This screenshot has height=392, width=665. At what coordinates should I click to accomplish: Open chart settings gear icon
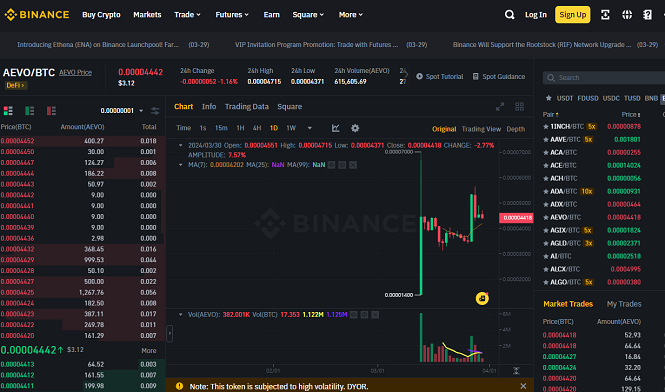[355, 128]
